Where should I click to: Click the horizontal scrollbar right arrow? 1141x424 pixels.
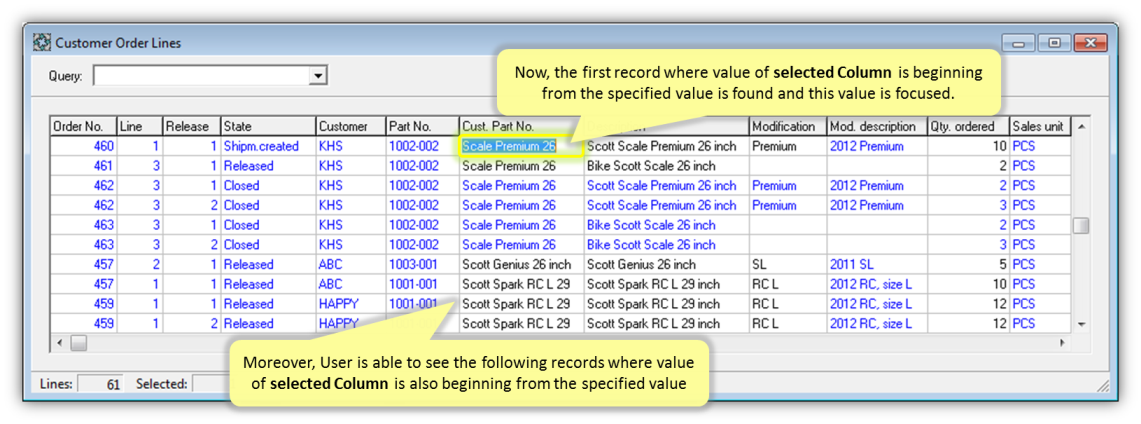point(1063,342)
